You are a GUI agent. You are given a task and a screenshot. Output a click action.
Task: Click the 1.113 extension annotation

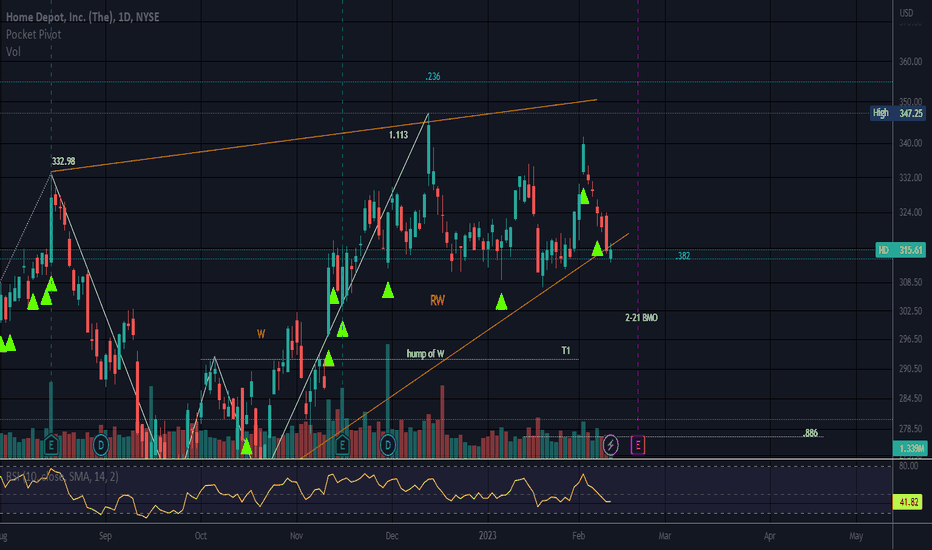398,135
